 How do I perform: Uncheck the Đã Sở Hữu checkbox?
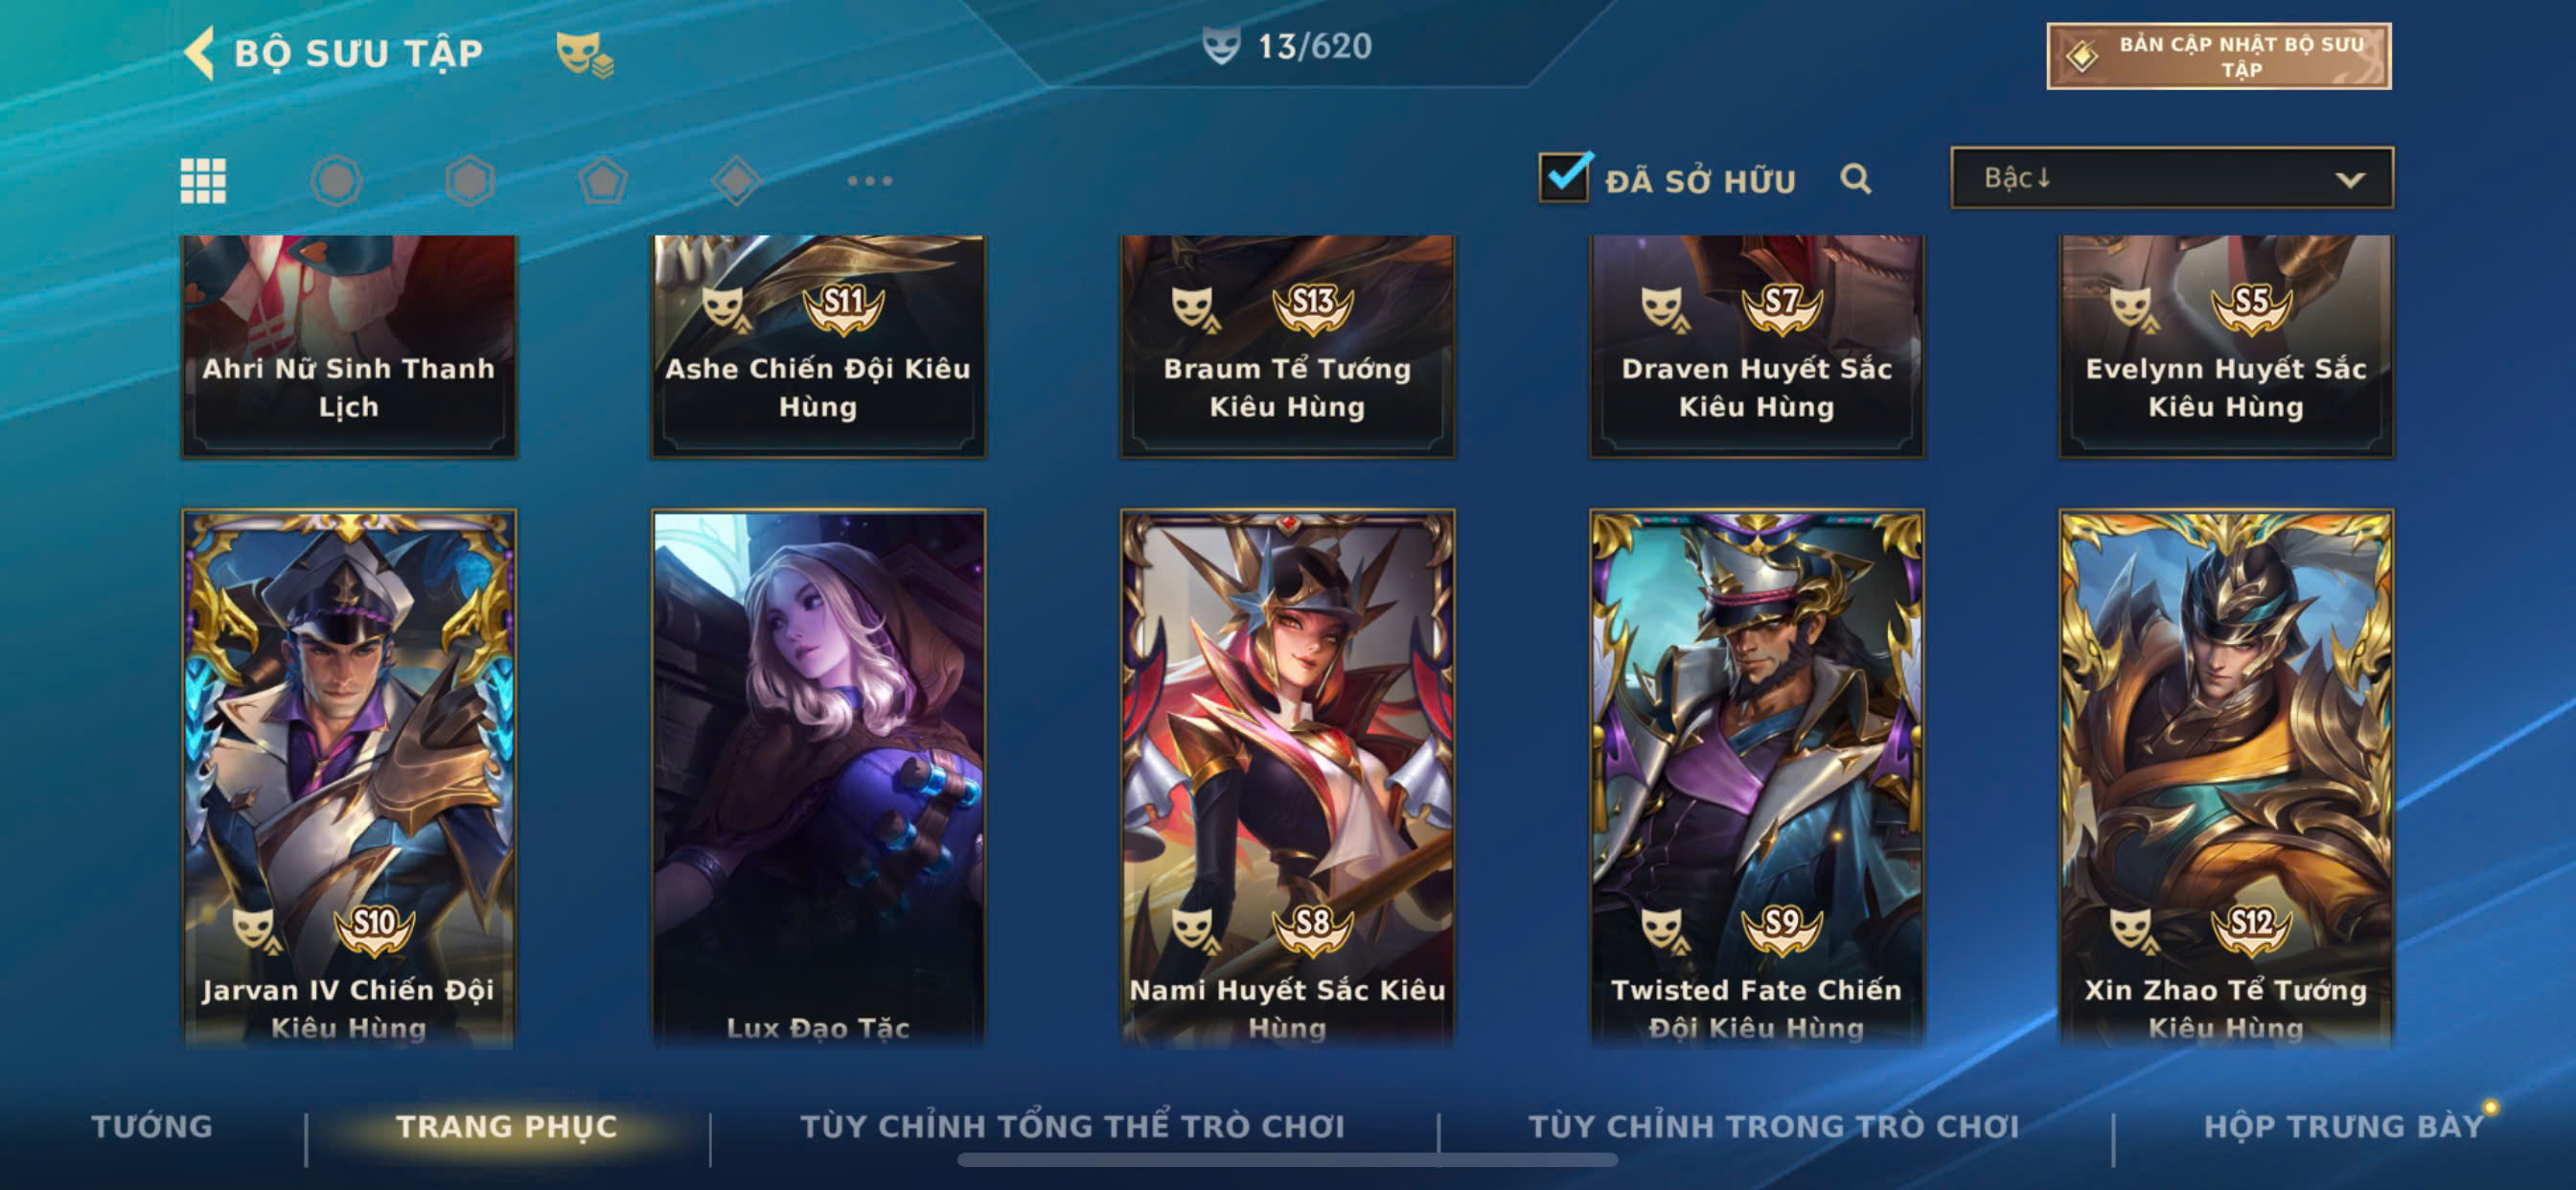click(1564, 178)
